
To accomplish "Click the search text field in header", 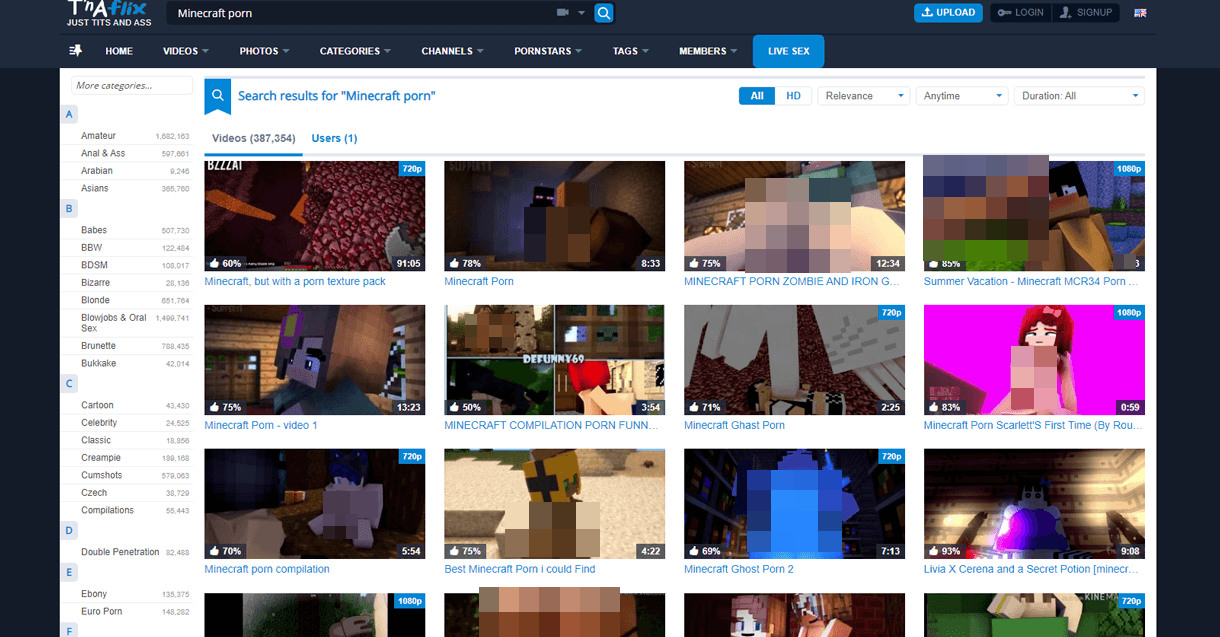I will [x=360, y=13].
